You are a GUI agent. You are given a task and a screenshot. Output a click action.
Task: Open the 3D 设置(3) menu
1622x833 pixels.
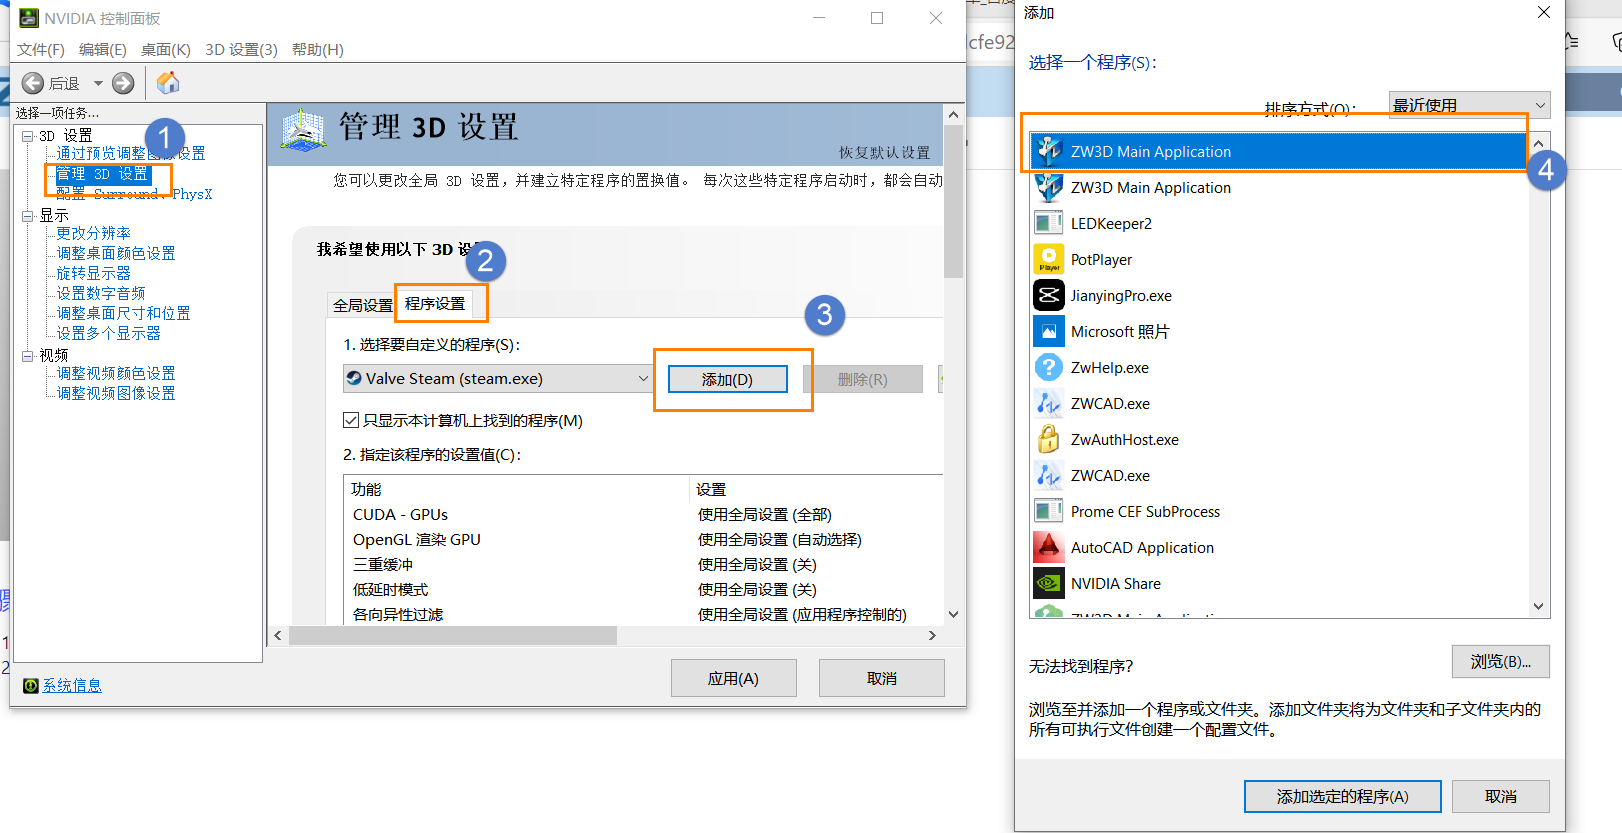click(x=241, y=49)
